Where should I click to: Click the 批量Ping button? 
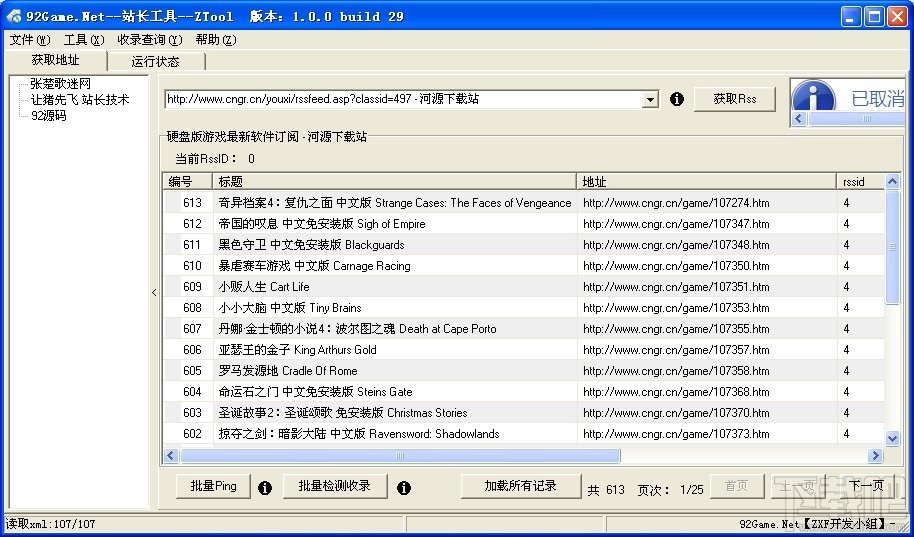tap(213, 486)
